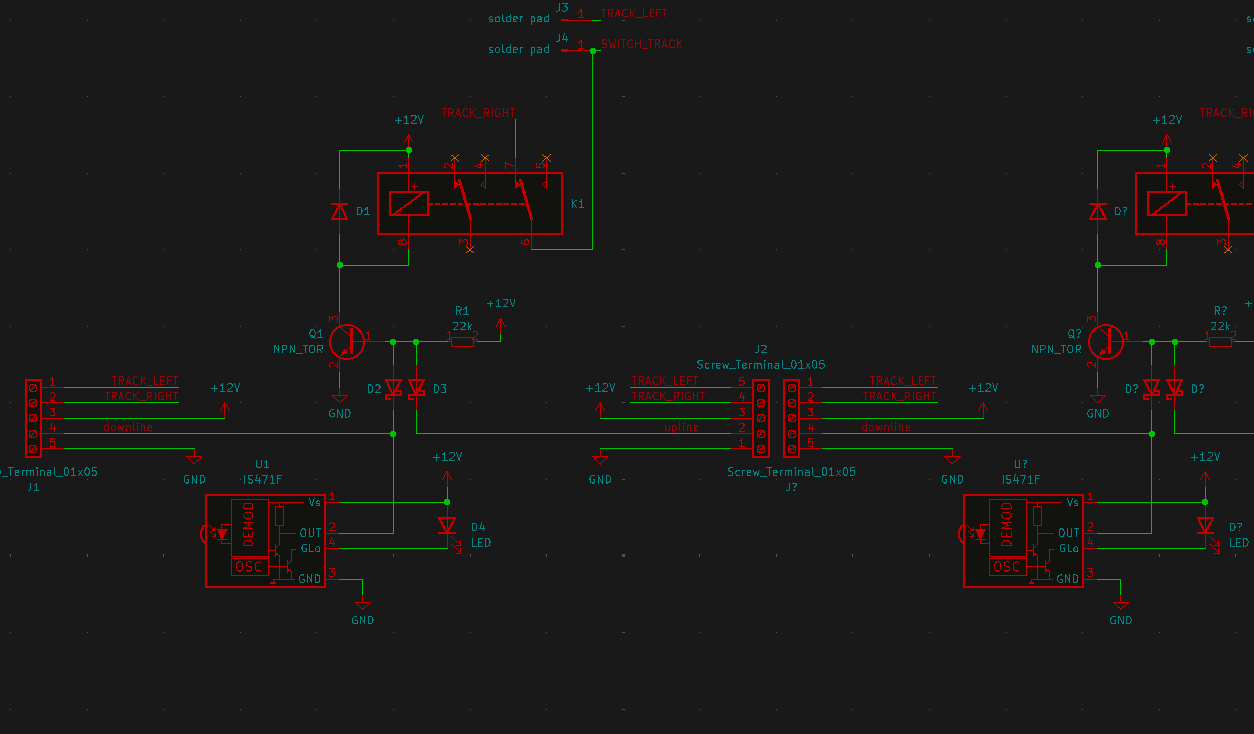Click the SWITCH_TRACK net label
This screenshot has height=734, width=1254.
coord(641,44)
